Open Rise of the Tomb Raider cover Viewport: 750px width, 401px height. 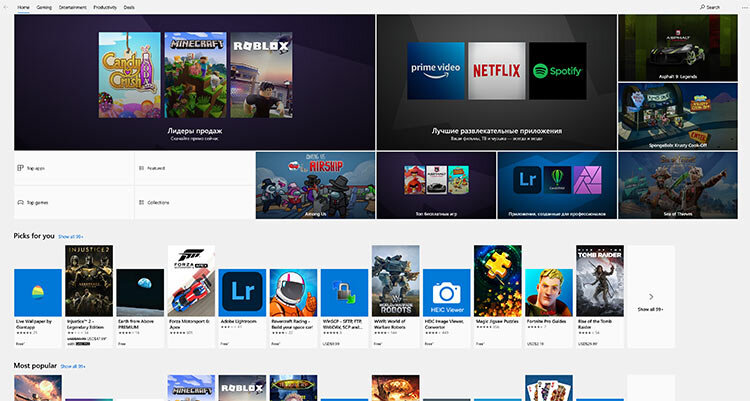tap(600, 281)
